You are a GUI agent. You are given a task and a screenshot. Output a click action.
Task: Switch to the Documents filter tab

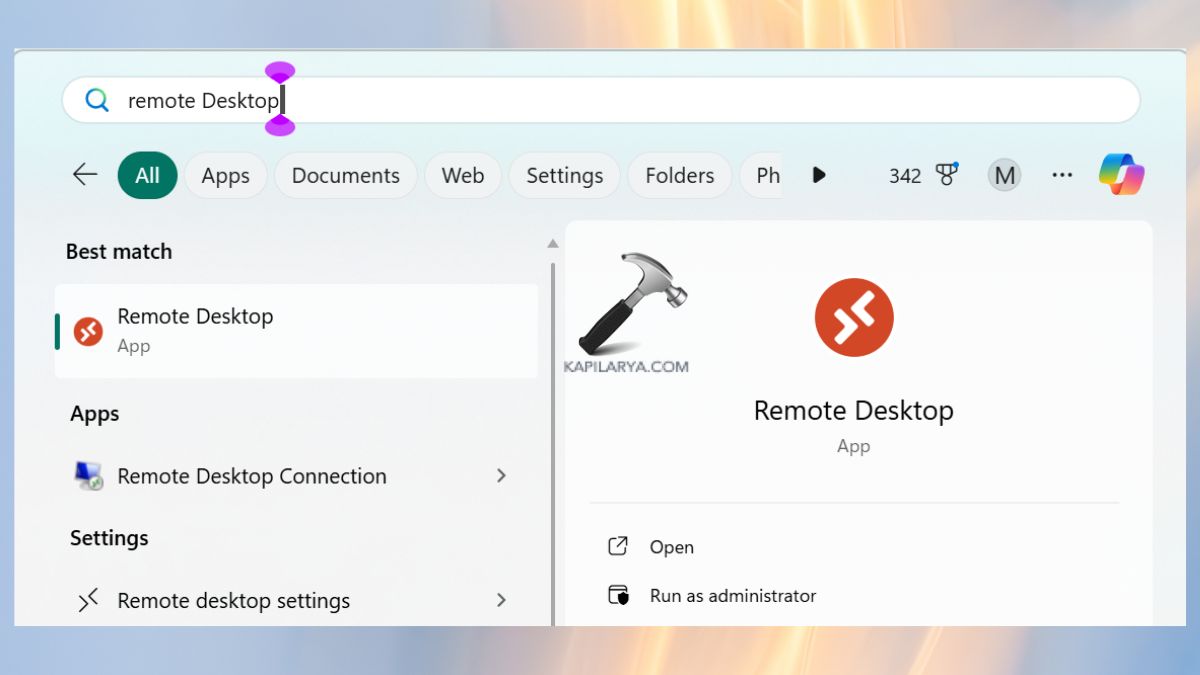coord(345,175)
